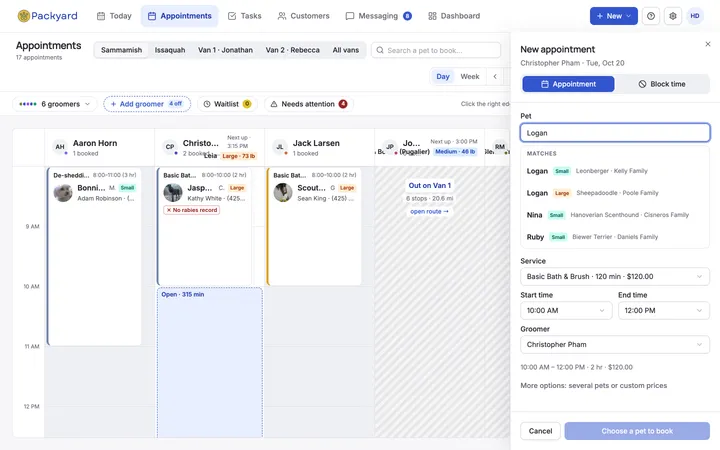Click the JL avatar for Jack Larsen

tap(280, 147)
